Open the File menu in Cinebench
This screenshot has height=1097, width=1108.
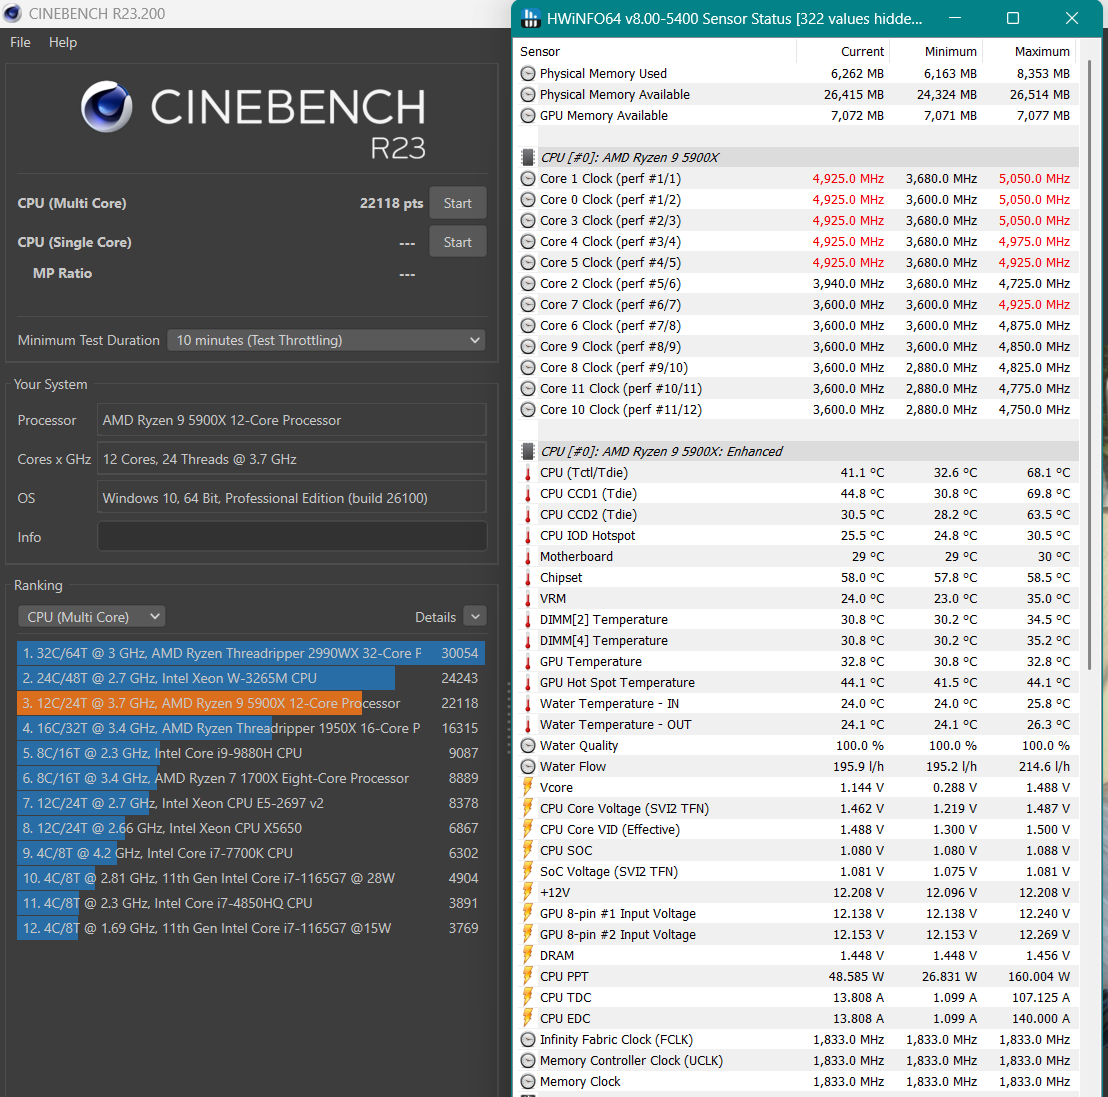20,42
